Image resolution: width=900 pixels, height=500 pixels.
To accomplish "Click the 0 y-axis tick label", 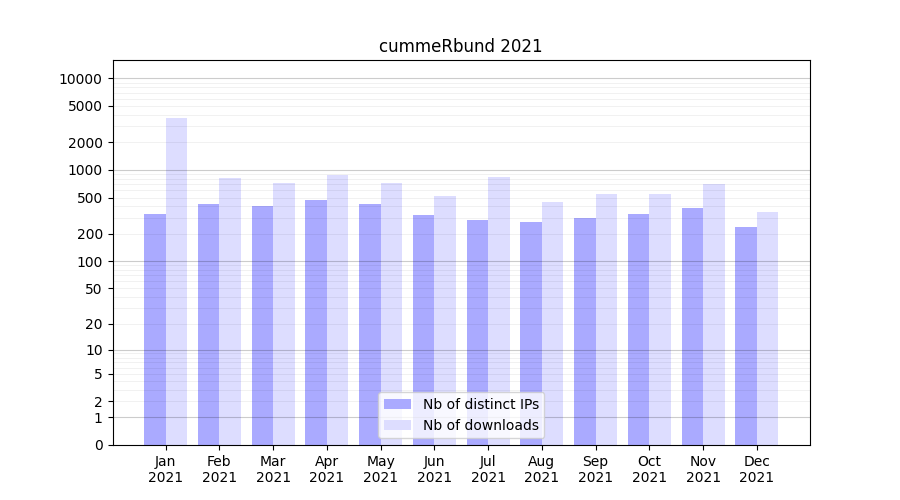I will [x=98, y=445].
